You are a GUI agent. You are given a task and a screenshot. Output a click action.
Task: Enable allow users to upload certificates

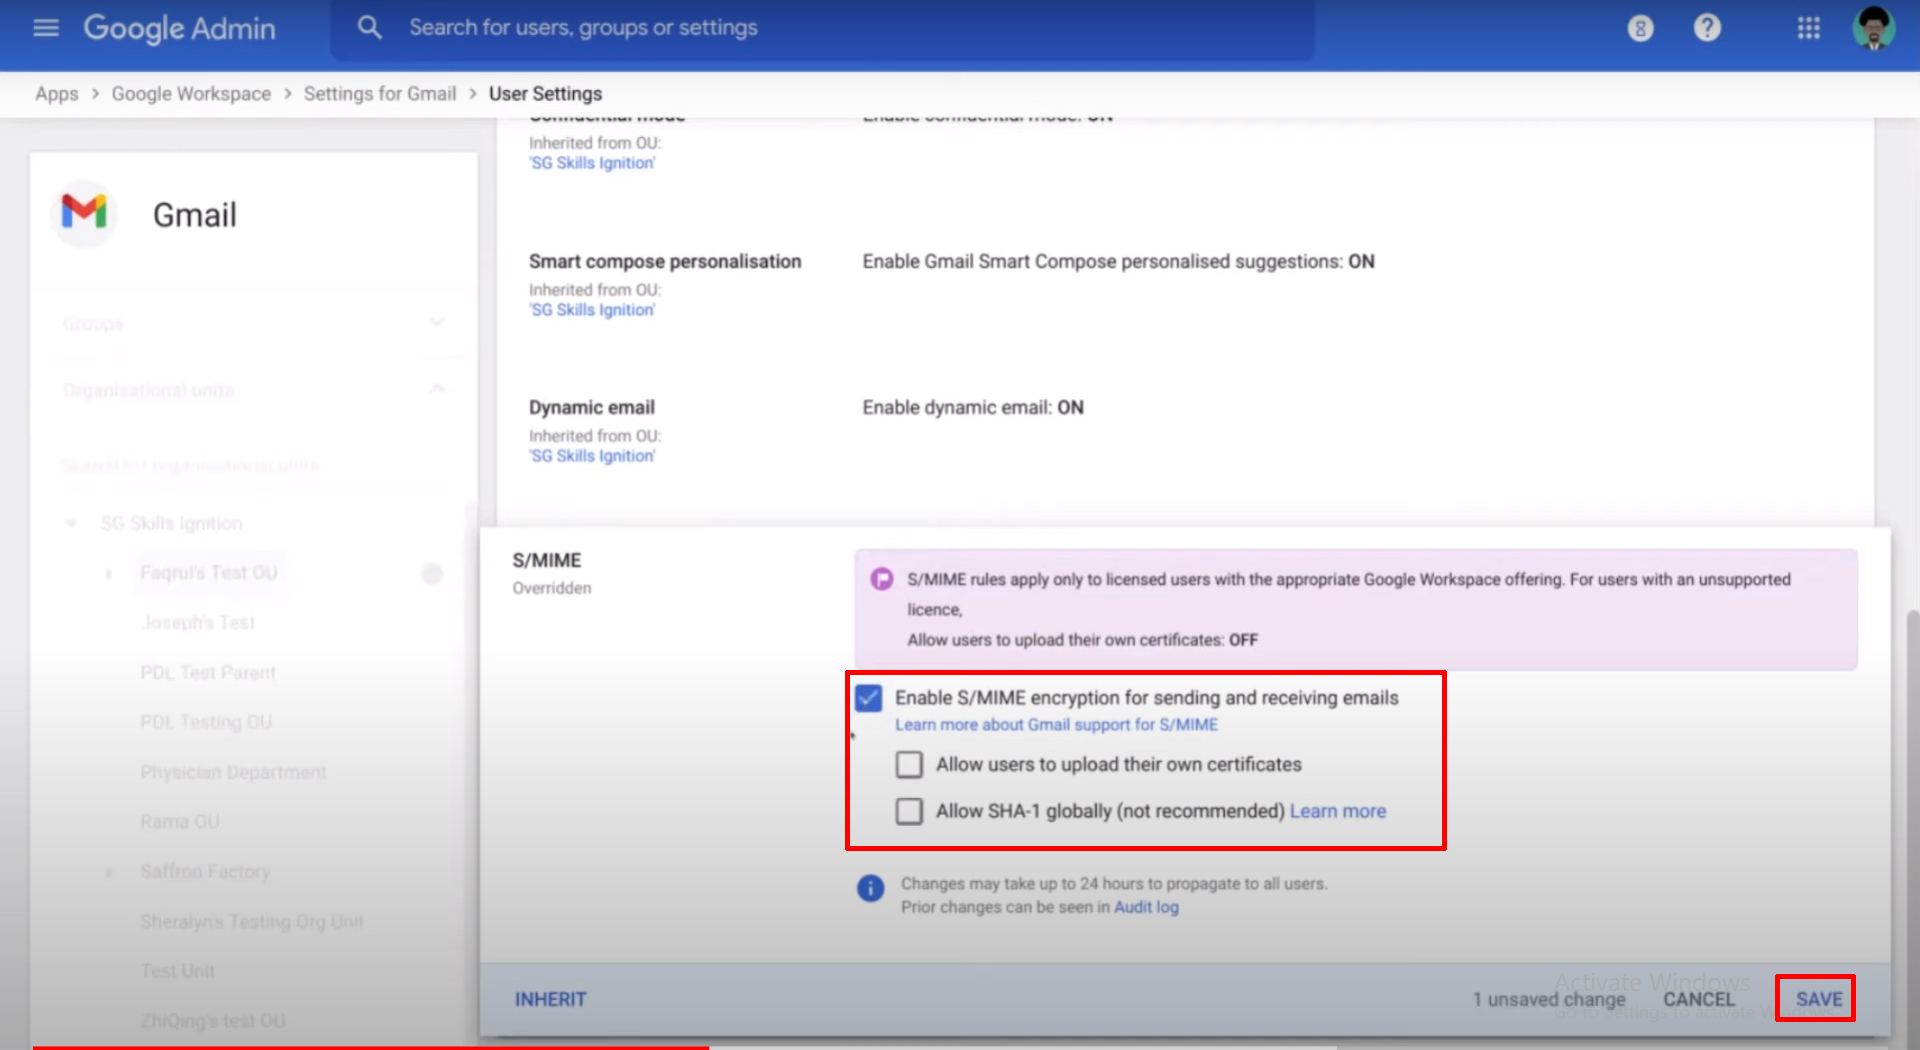[x=908, y=764]
